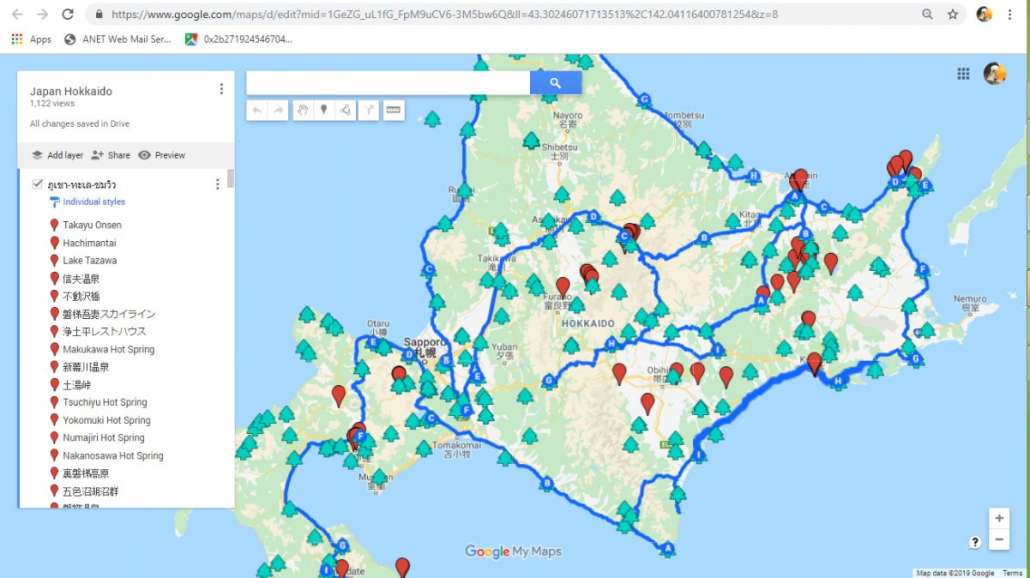Pick the Draw a line tool
The image size is (1030, 578).
(346, 110)
